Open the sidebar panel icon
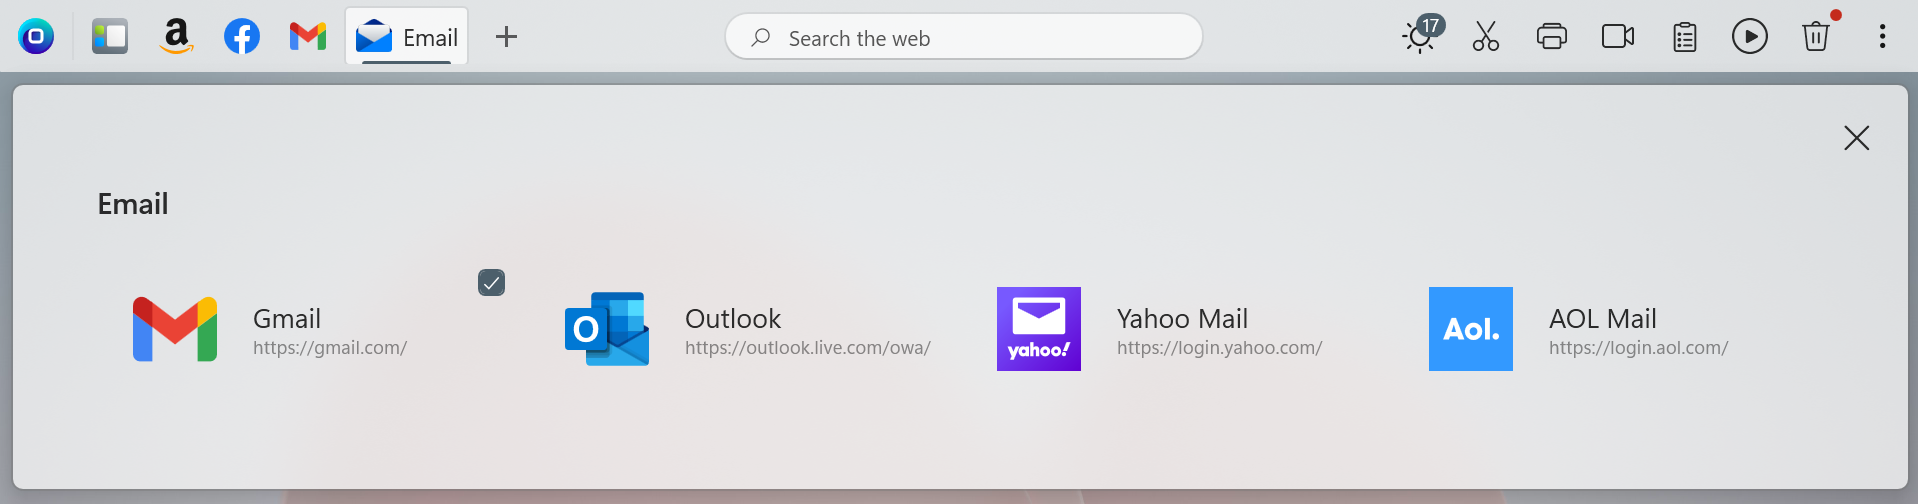The width and height of the screenshot is (1918, 504). (110, 37)
